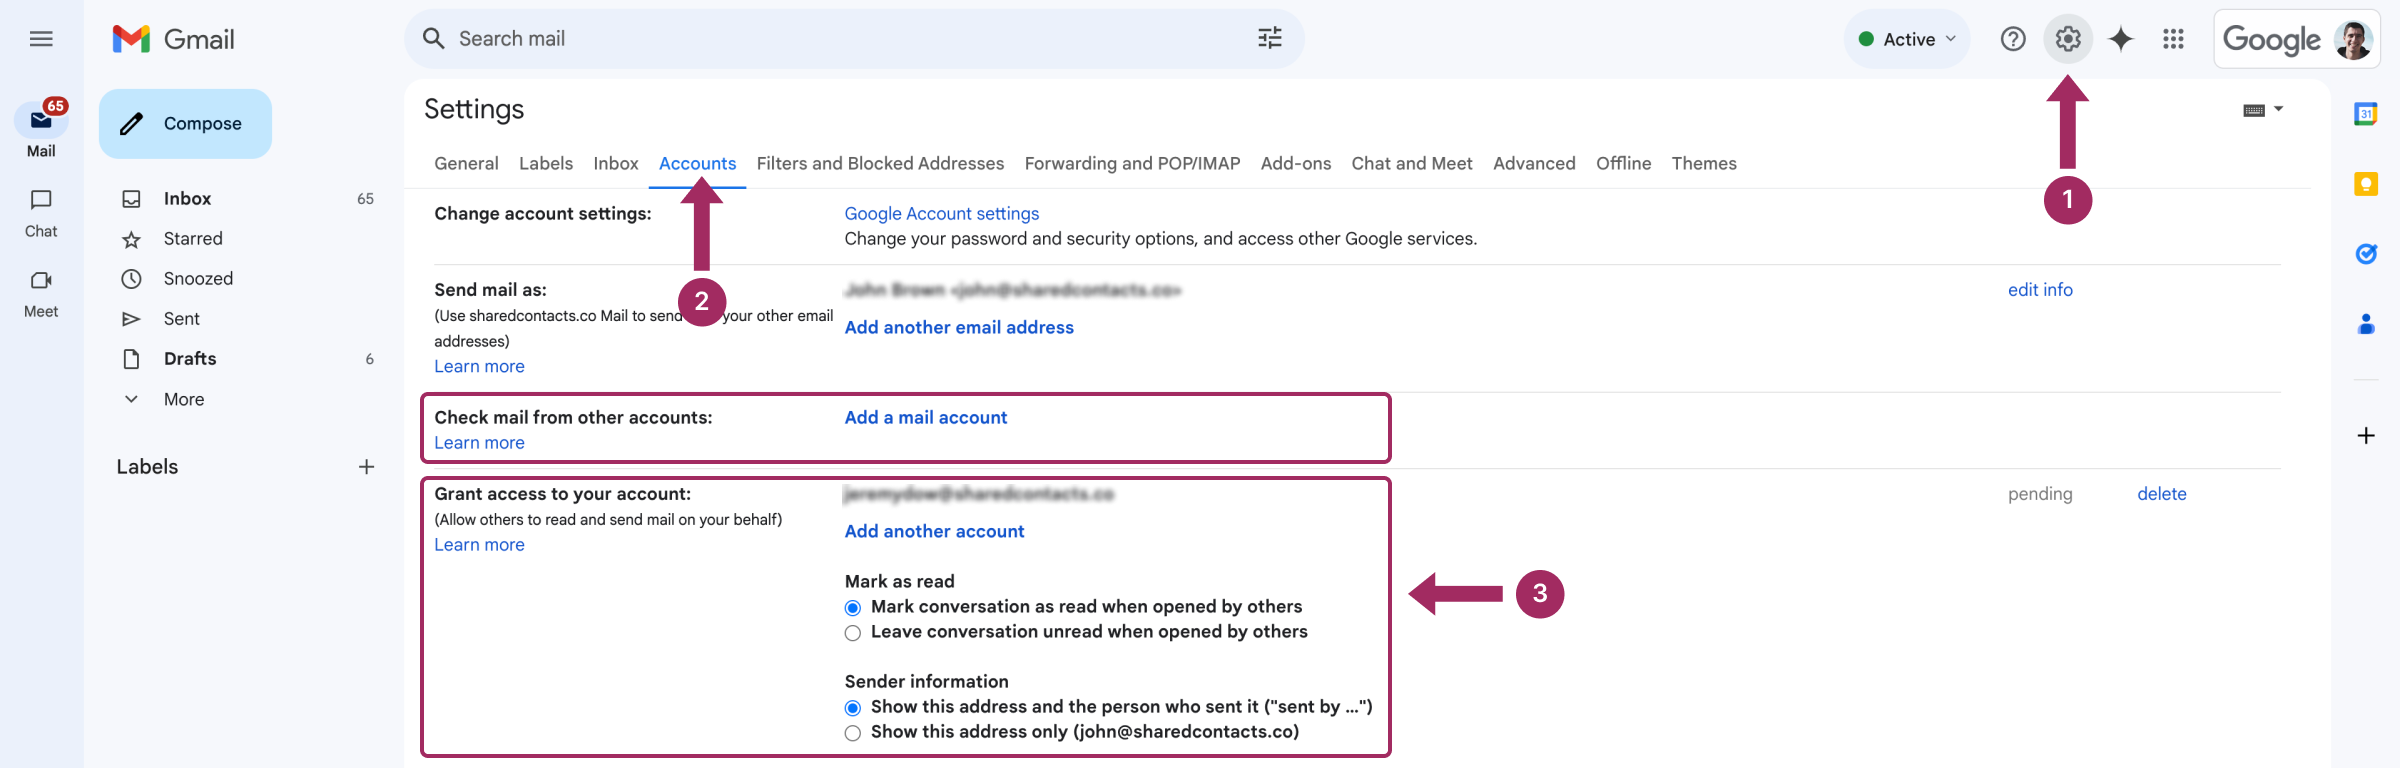Switch to the Themes tab
Viewport: 2400px width, 769px height.
point(1704,164)
